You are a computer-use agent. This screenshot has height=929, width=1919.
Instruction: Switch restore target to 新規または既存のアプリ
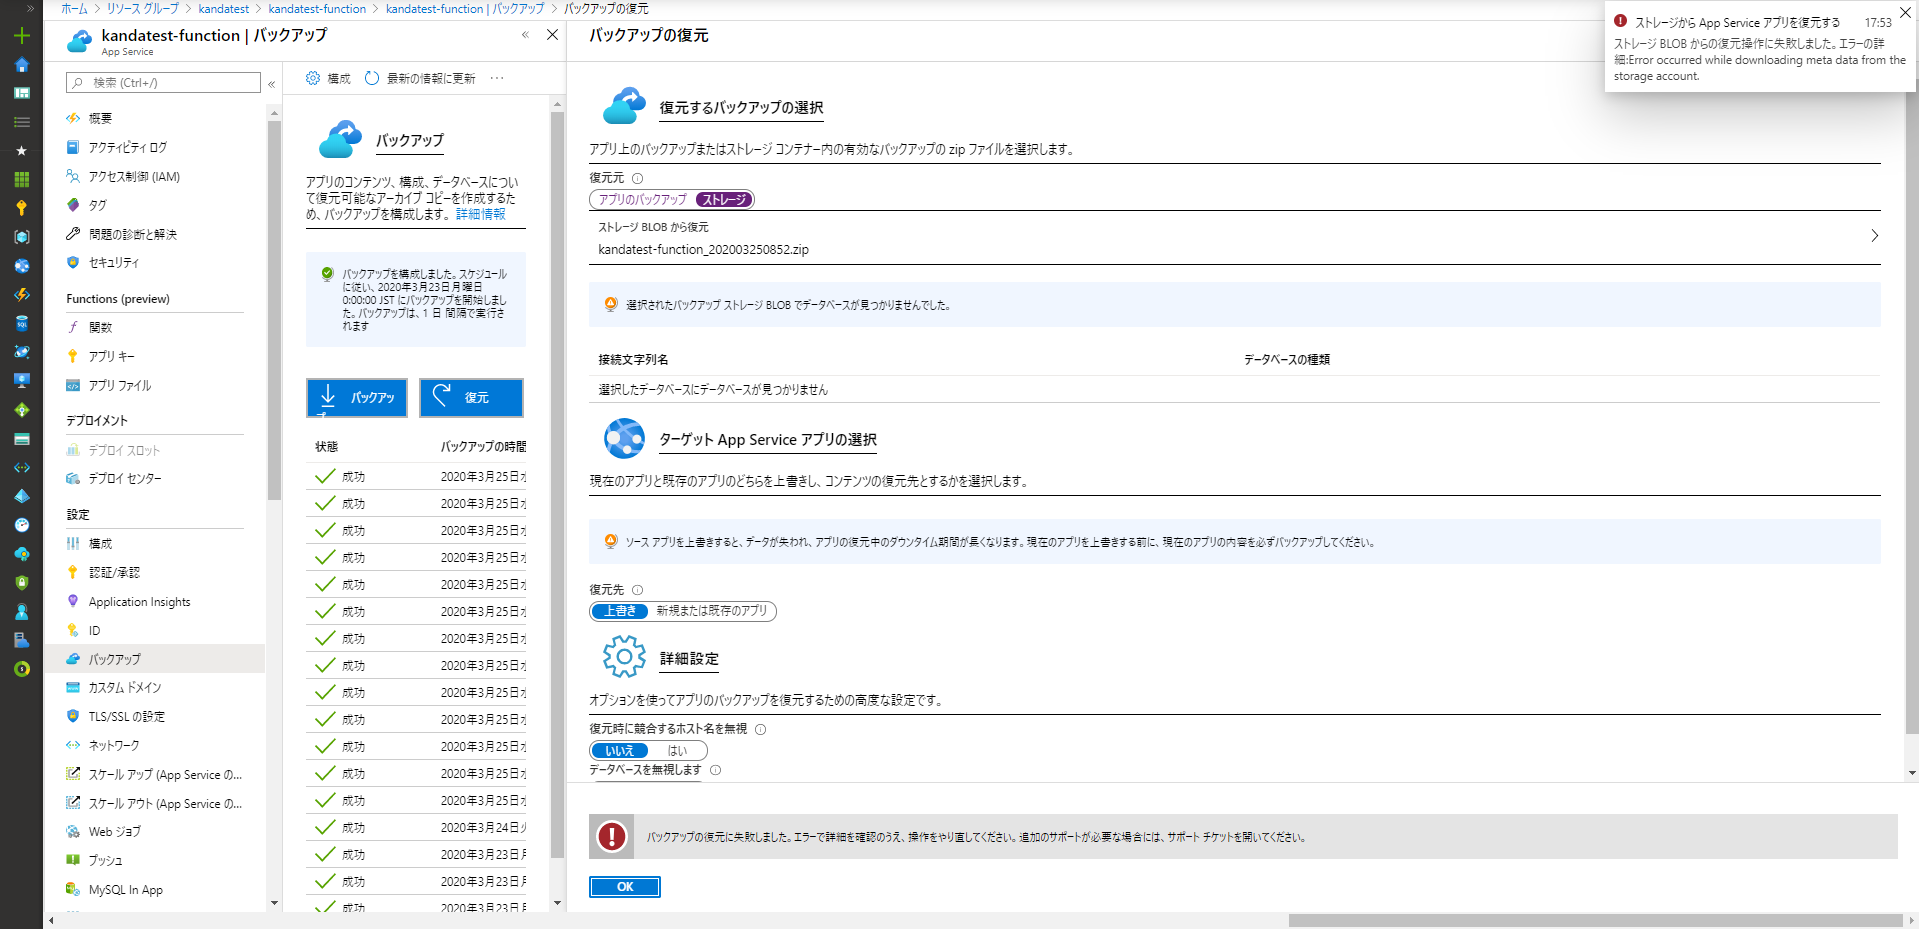coord(711,611)
